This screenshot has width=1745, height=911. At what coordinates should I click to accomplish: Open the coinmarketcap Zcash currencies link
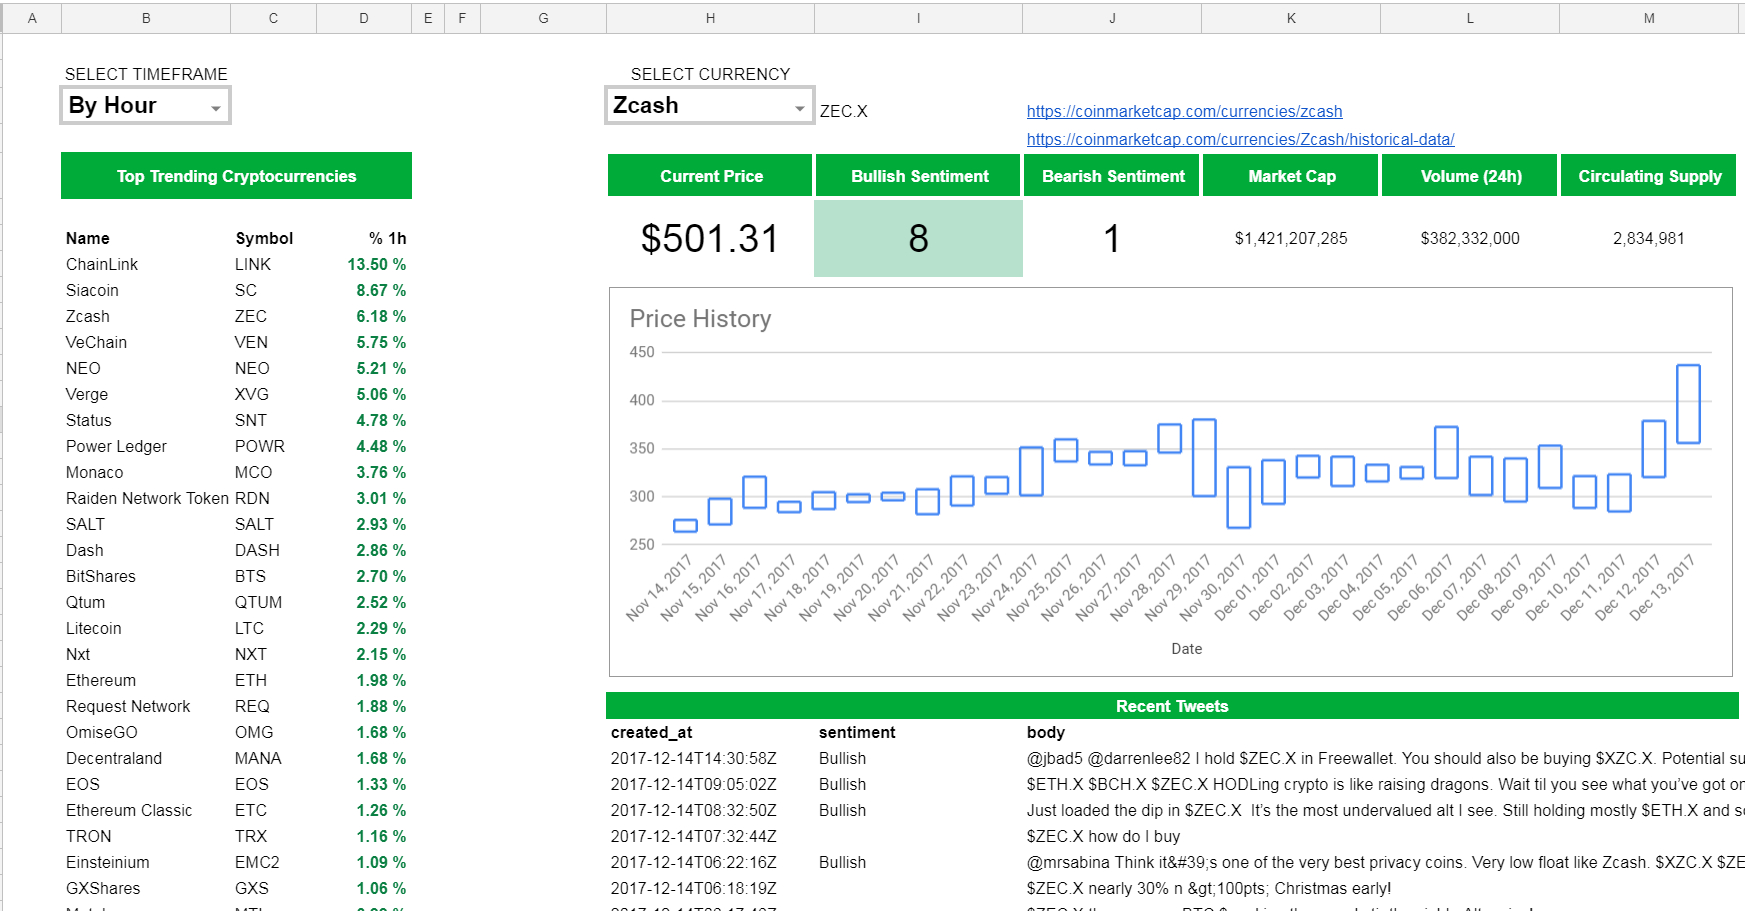1184,112
